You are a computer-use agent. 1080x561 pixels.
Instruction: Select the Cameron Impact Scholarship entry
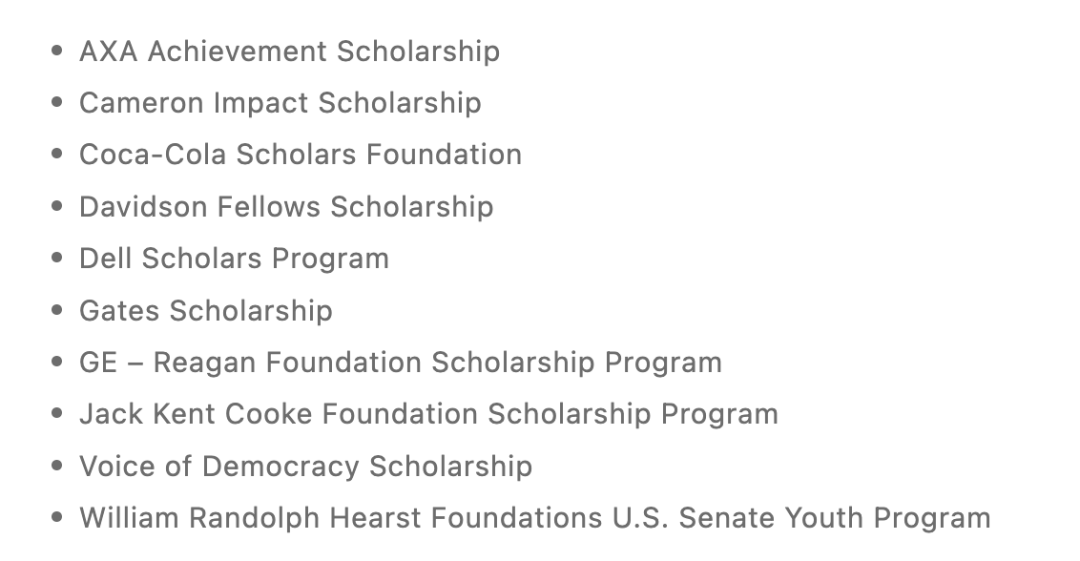280,103
